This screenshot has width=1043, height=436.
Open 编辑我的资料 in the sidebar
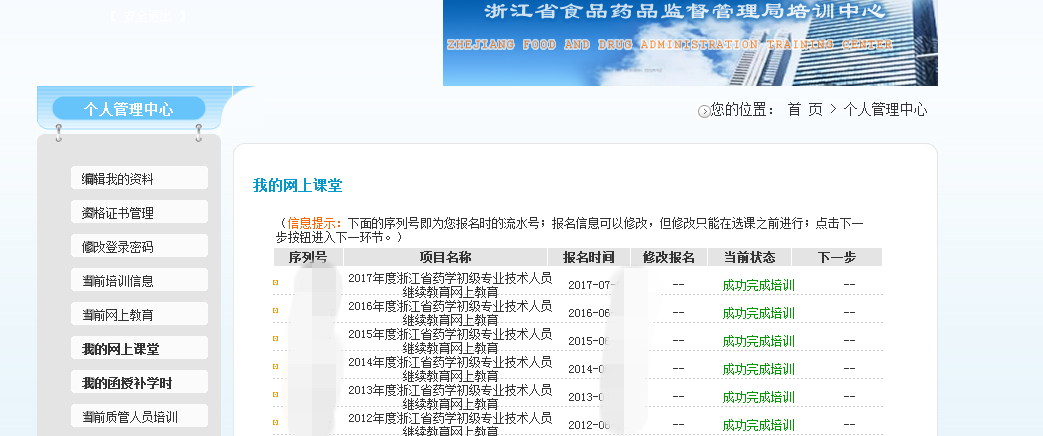pyautogui.click(x=139, y=179)
